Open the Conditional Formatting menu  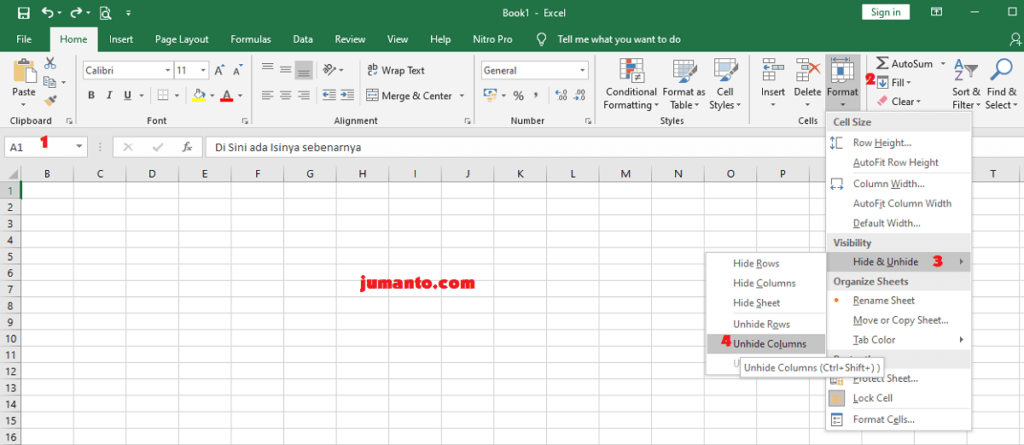[631, 84]
